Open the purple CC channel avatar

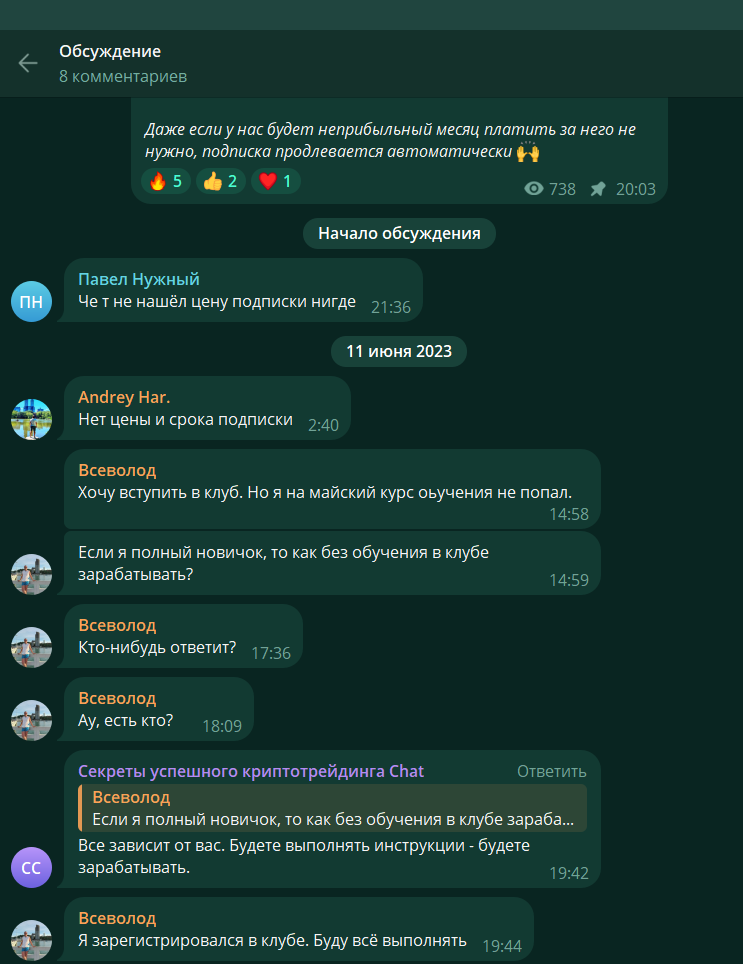(31, 867)
